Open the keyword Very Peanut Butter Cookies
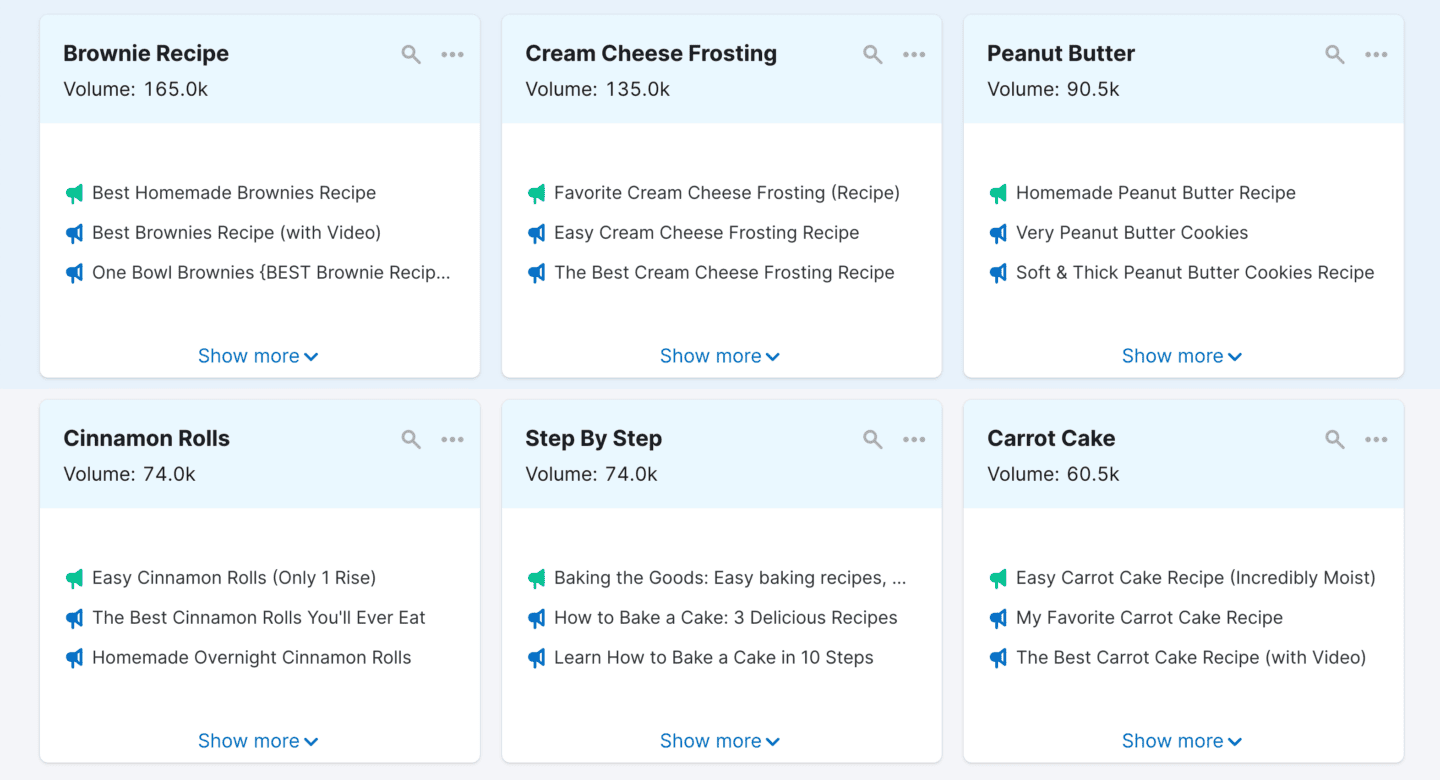 coord(1134,232)
